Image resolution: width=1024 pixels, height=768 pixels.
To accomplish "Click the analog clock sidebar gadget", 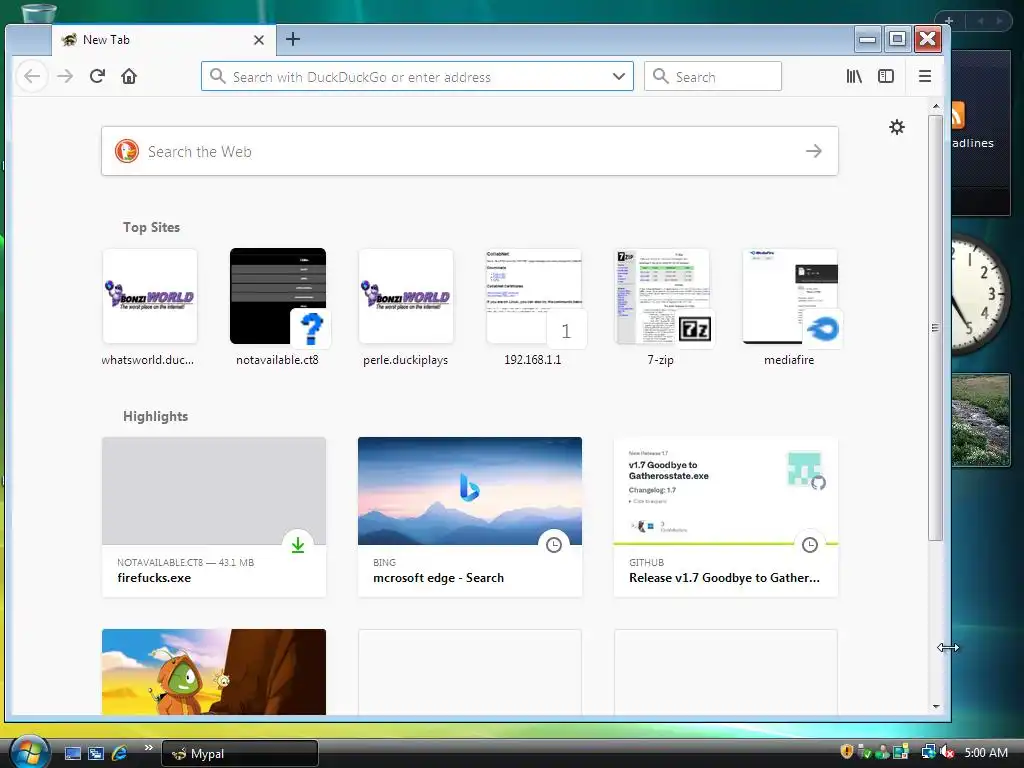I will point(980,295).
